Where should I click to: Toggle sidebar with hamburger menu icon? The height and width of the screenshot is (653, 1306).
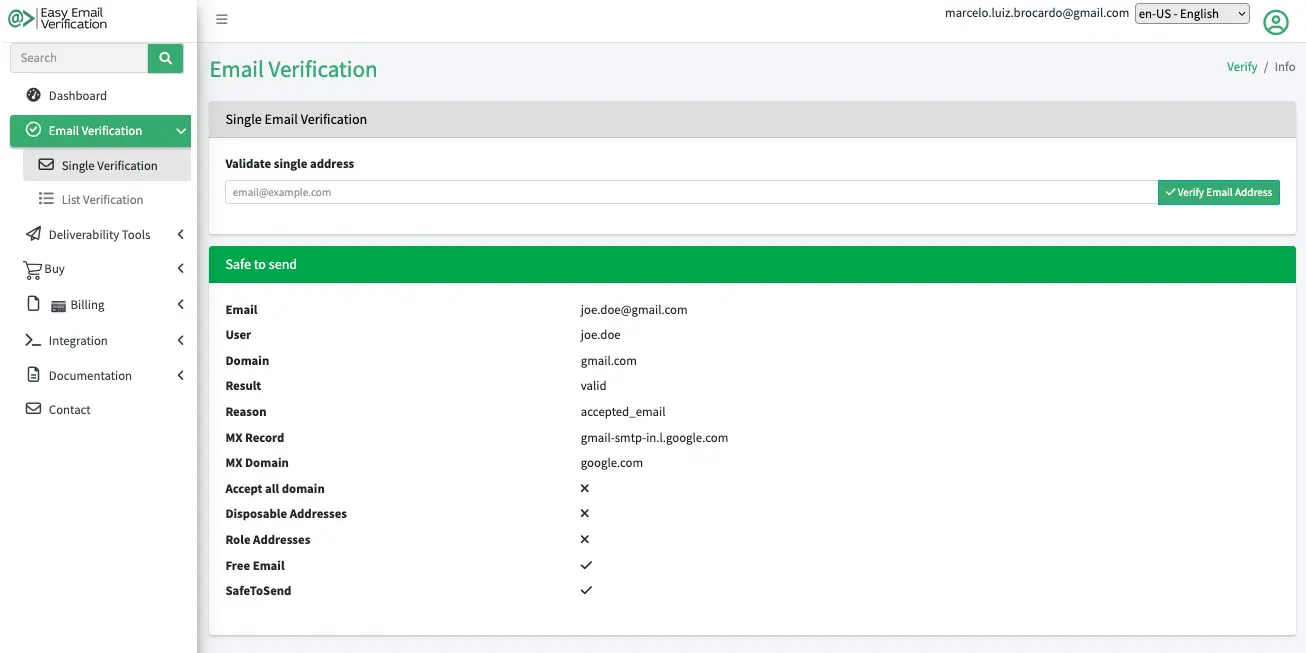[222, 19]
